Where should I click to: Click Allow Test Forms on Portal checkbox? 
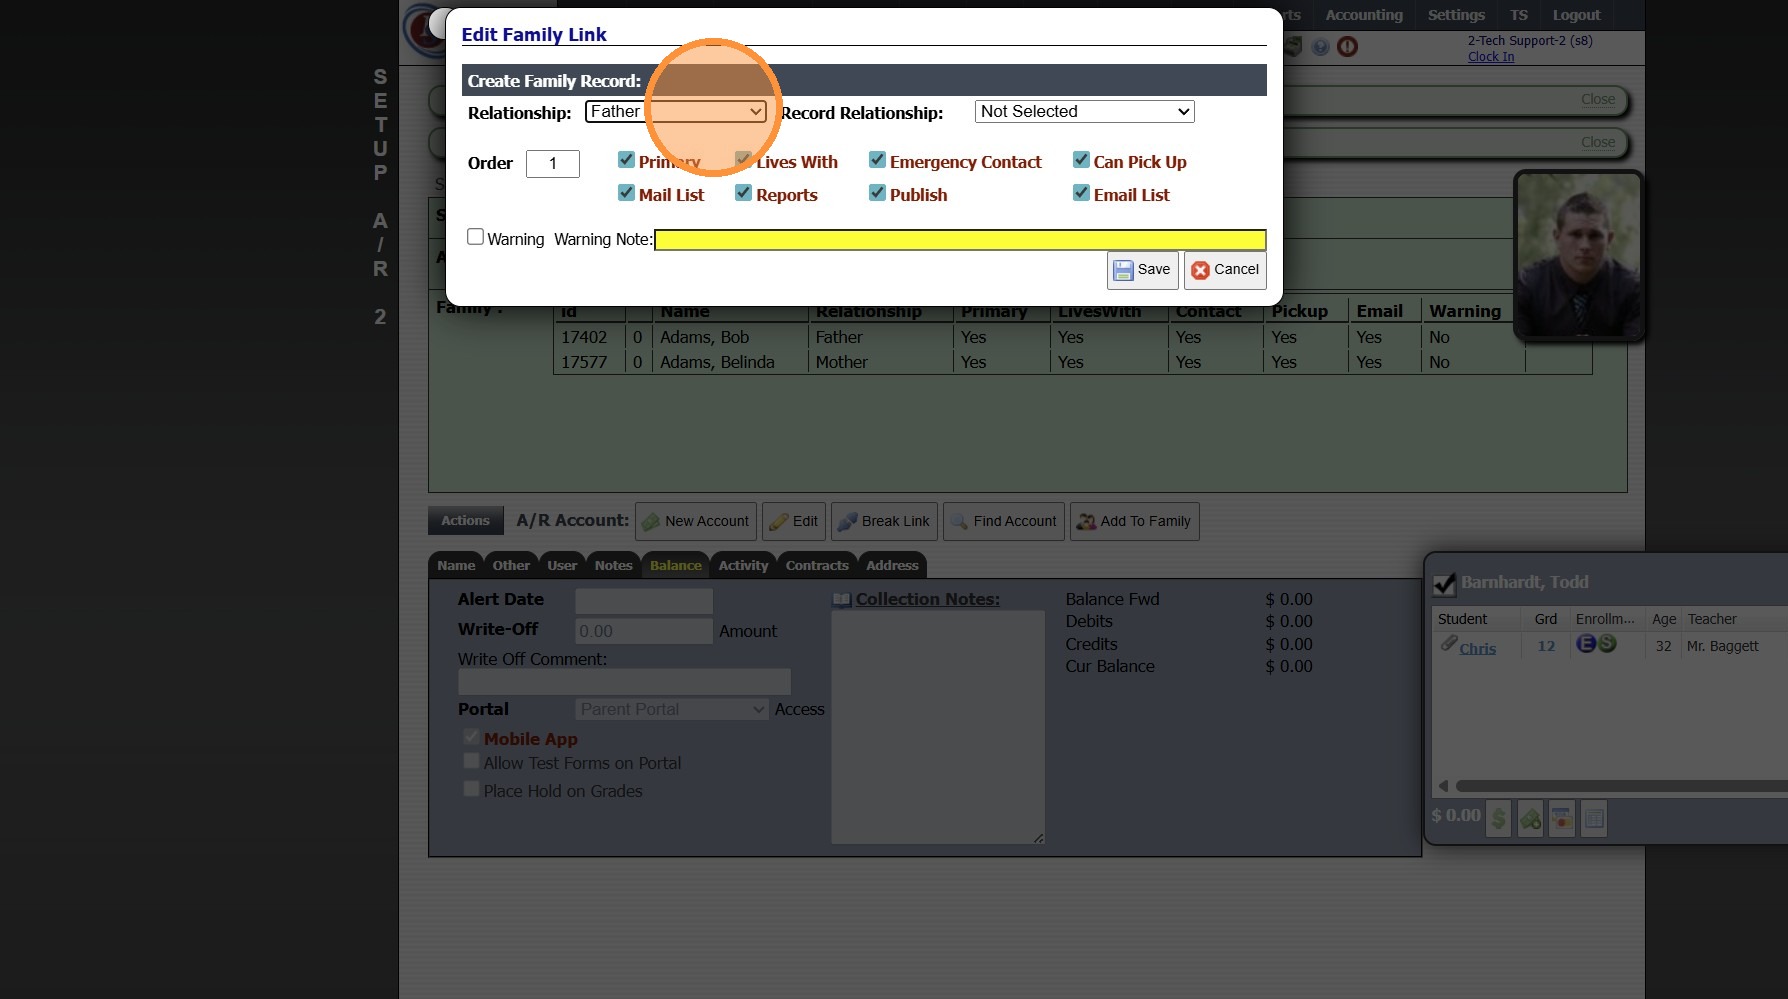[471, 761]
